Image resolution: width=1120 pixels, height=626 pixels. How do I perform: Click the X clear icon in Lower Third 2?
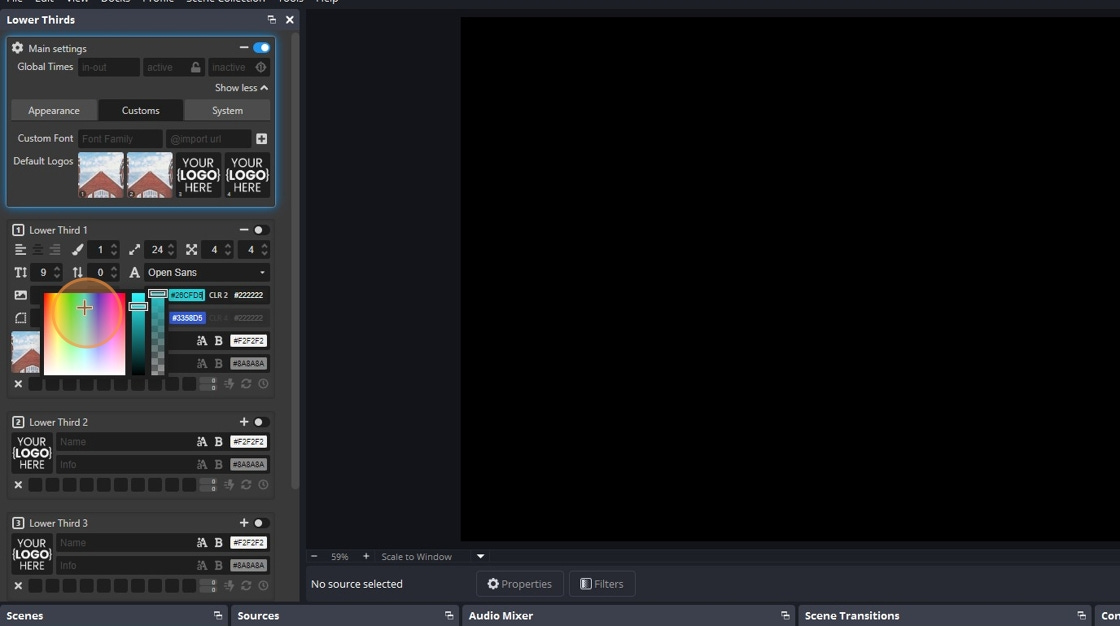click(19, 485)
